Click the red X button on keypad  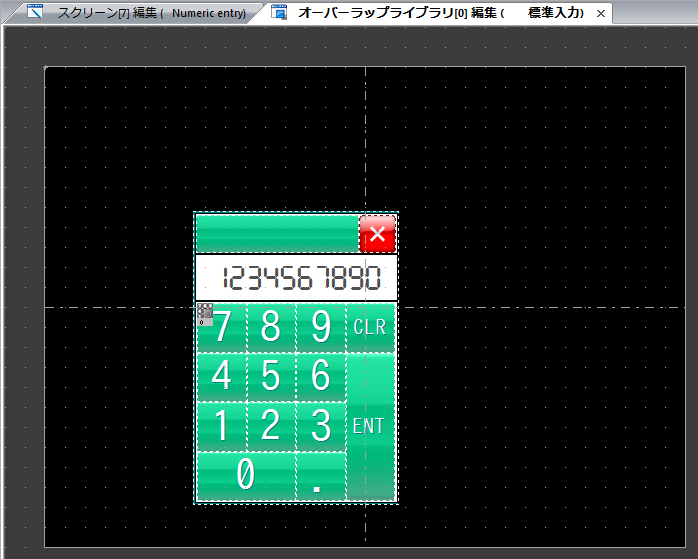pyautogui.click(x=377, y=234)
